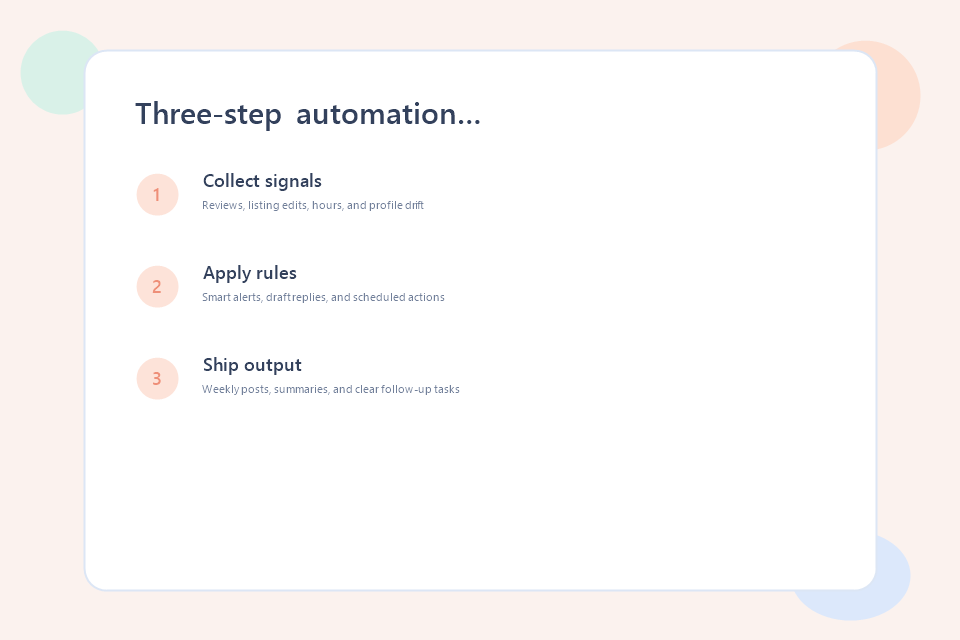Viewport: 960px width, 640px height.
Task: Click 'Weekly posts, summaries, and clear follow-up tasks' text
Action: click(331, 389)
